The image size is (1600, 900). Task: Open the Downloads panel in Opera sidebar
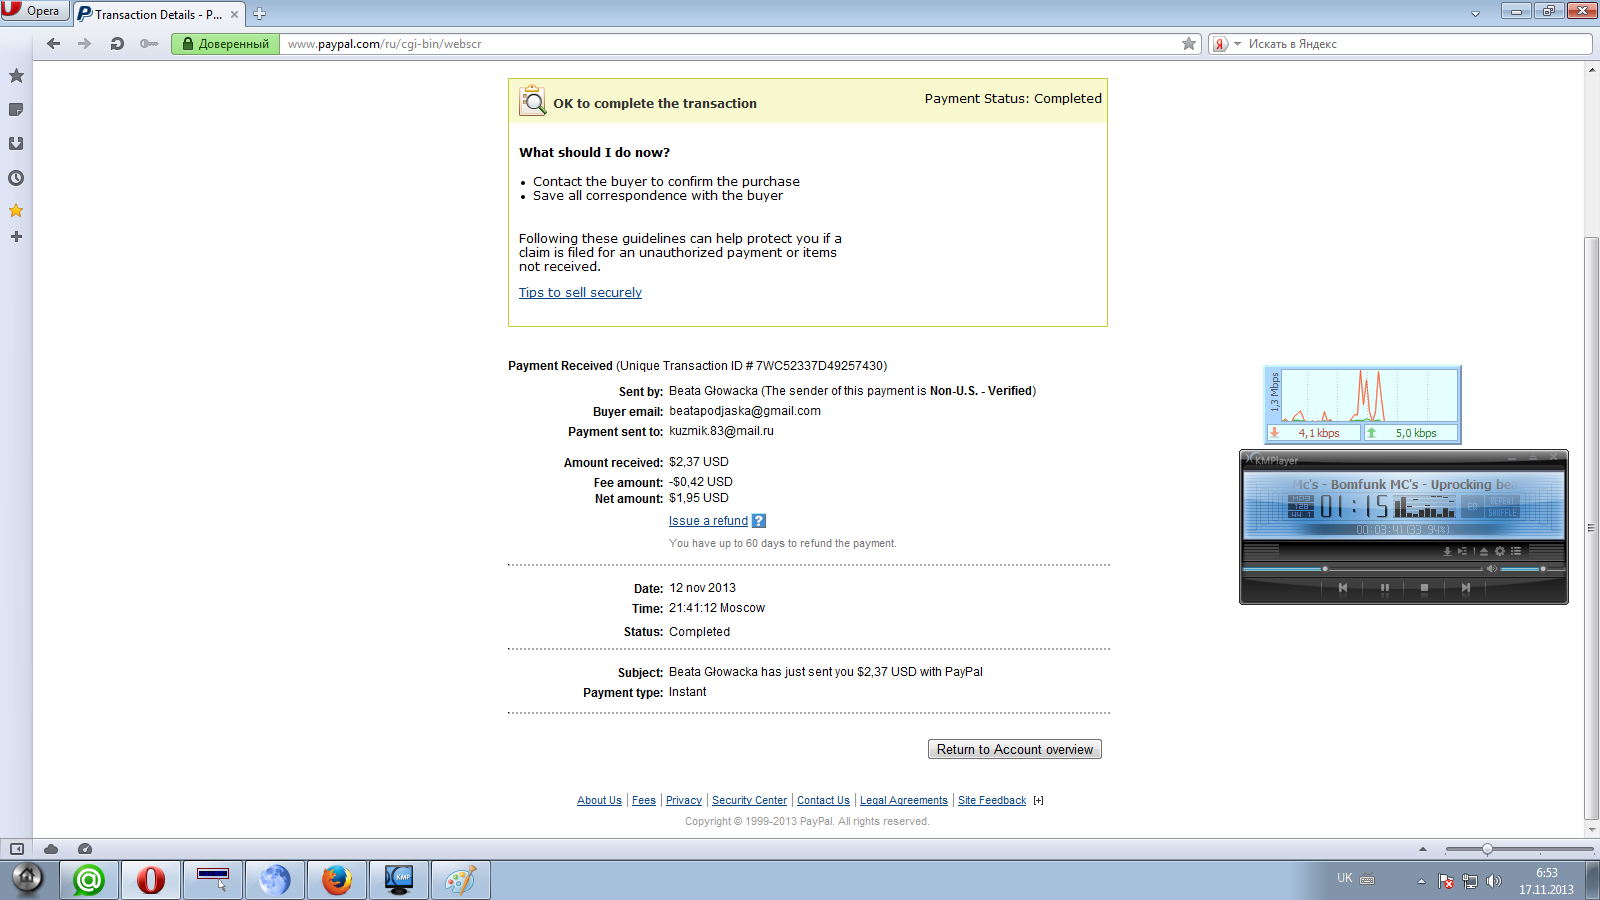point(16,144)
